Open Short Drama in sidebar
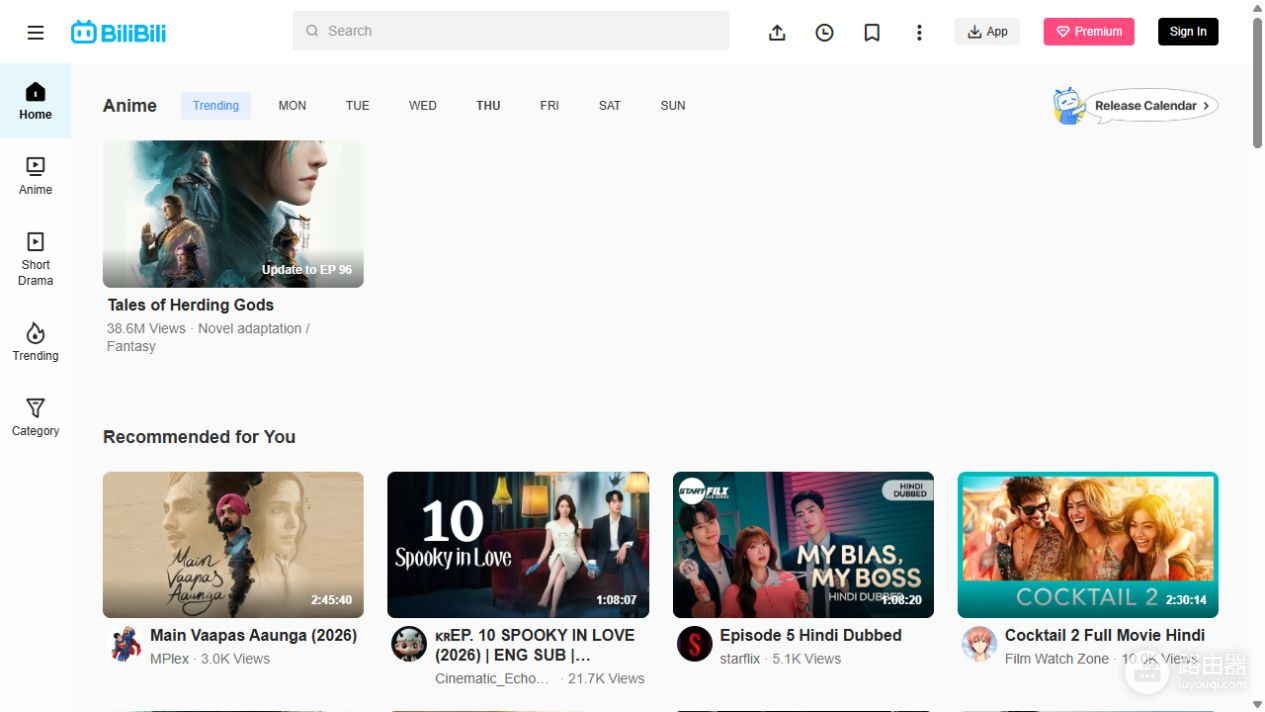Image resolution: width=1265 pixels, height=712 pixels. pyautogui.click(x=35, y=259)
